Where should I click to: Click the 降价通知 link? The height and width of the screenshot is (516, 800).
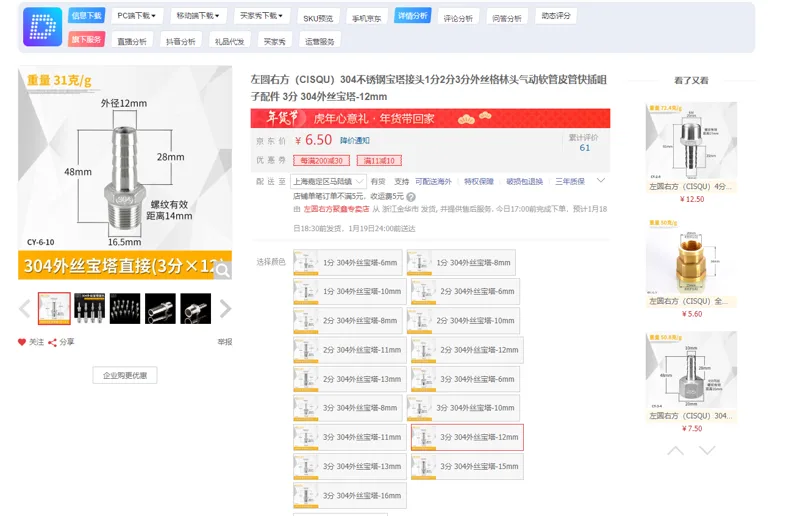click(355, 140)
